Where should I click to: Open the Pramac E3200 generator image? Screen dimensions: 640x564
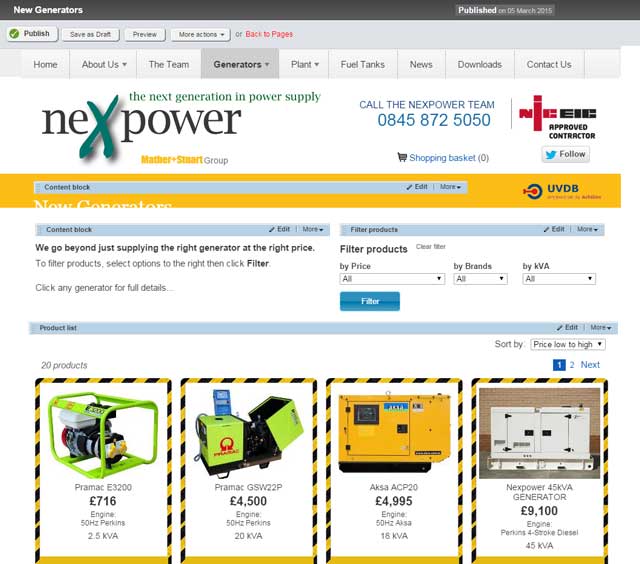point(103,434)
